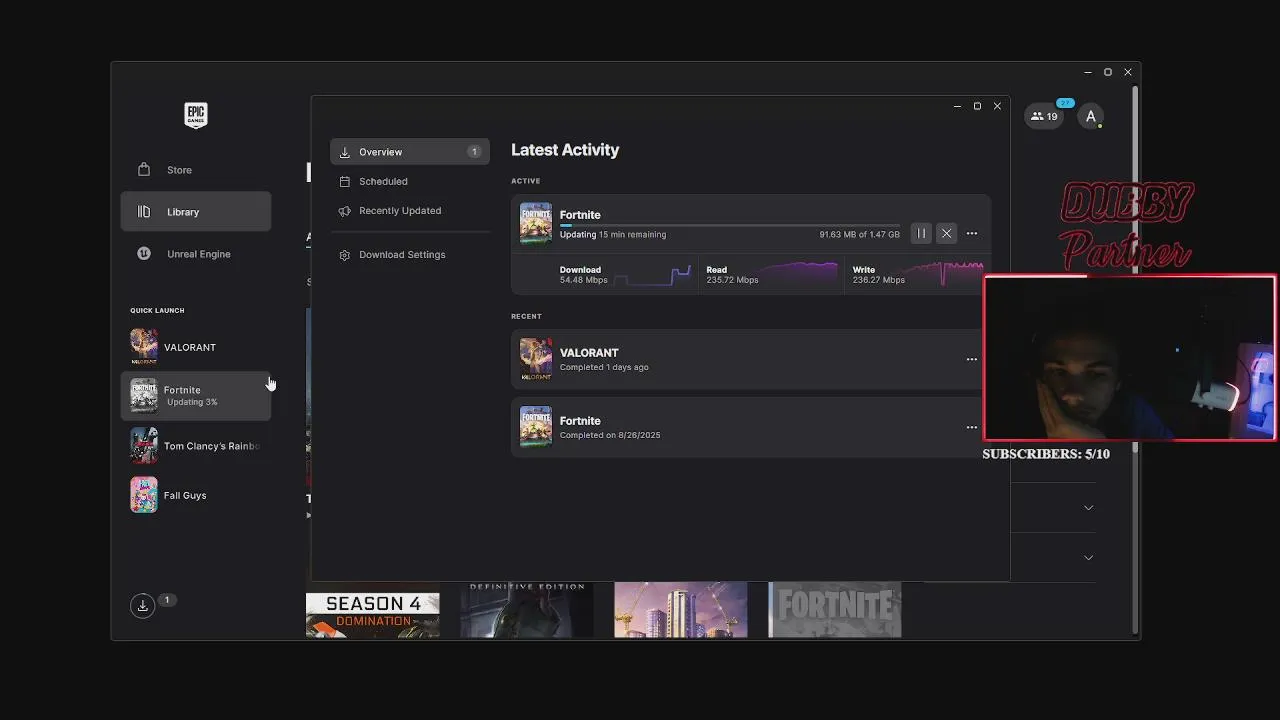Open the Store page
The image size is (1280, 720).
pos(196,170)
